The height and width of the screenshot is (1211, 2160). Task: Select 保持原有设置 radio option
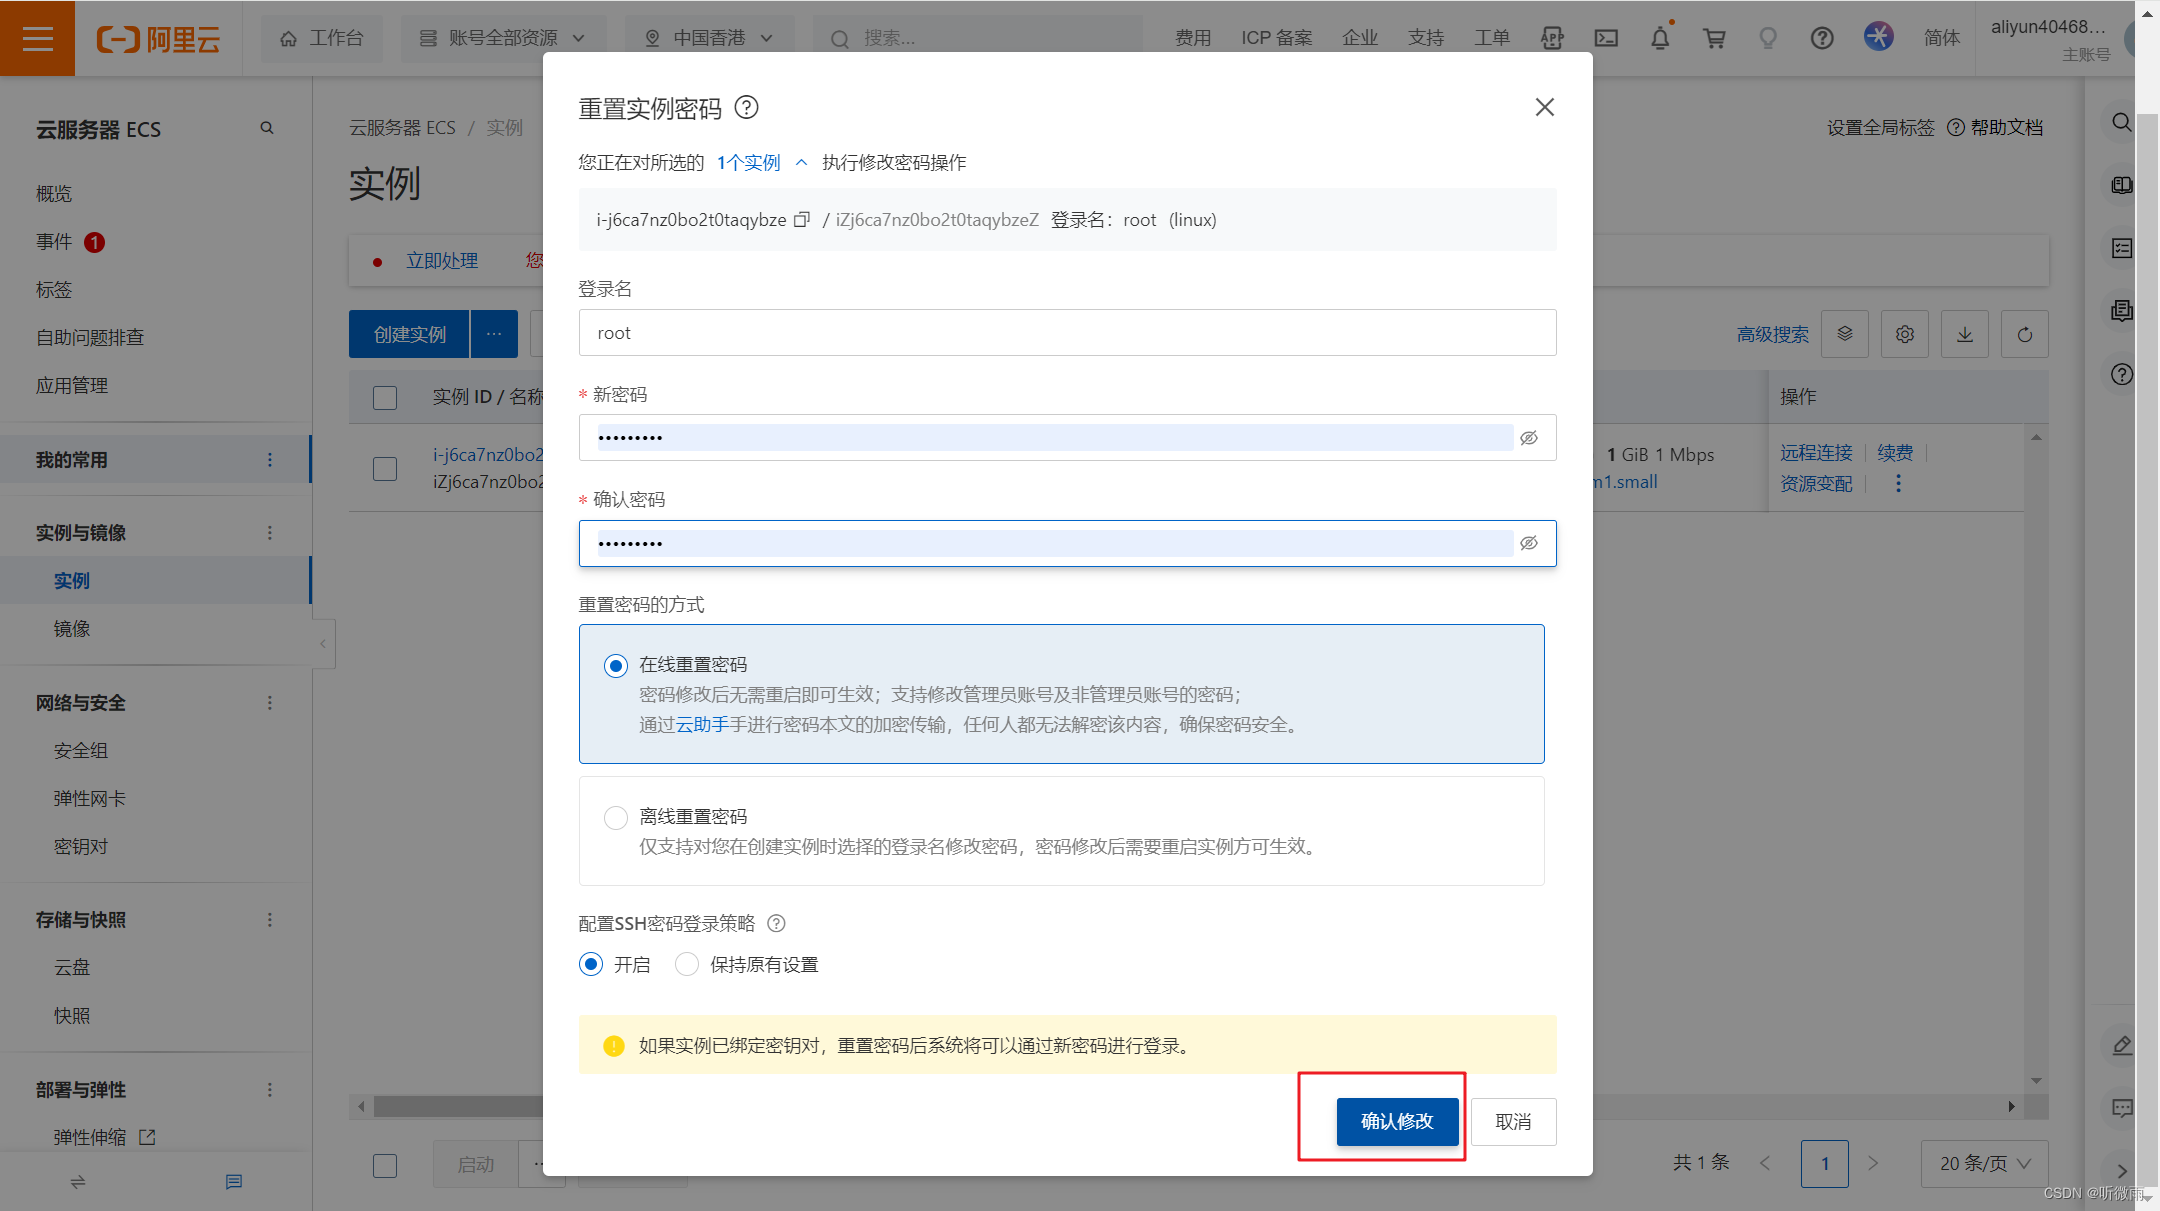[x=687, y=964]
